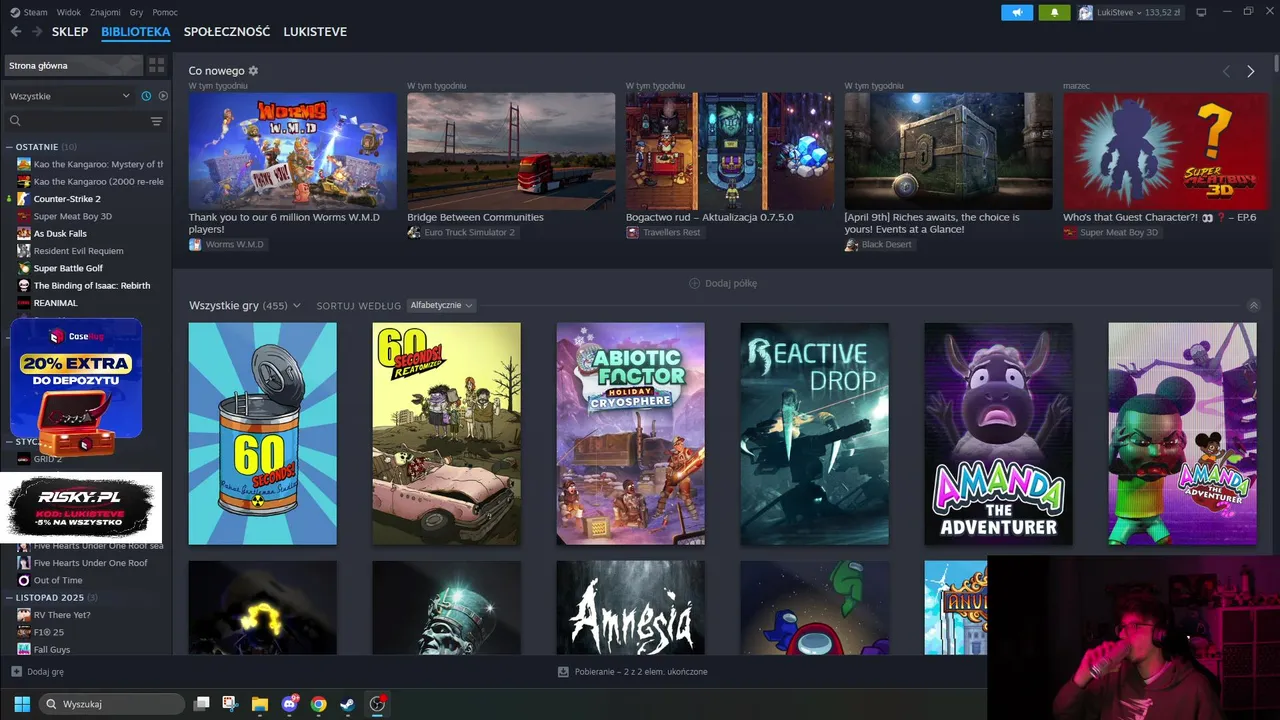Viewport: 1280px width, 720px height.
Task: Open the Pomoc menu
Action: tap(165, 12)
